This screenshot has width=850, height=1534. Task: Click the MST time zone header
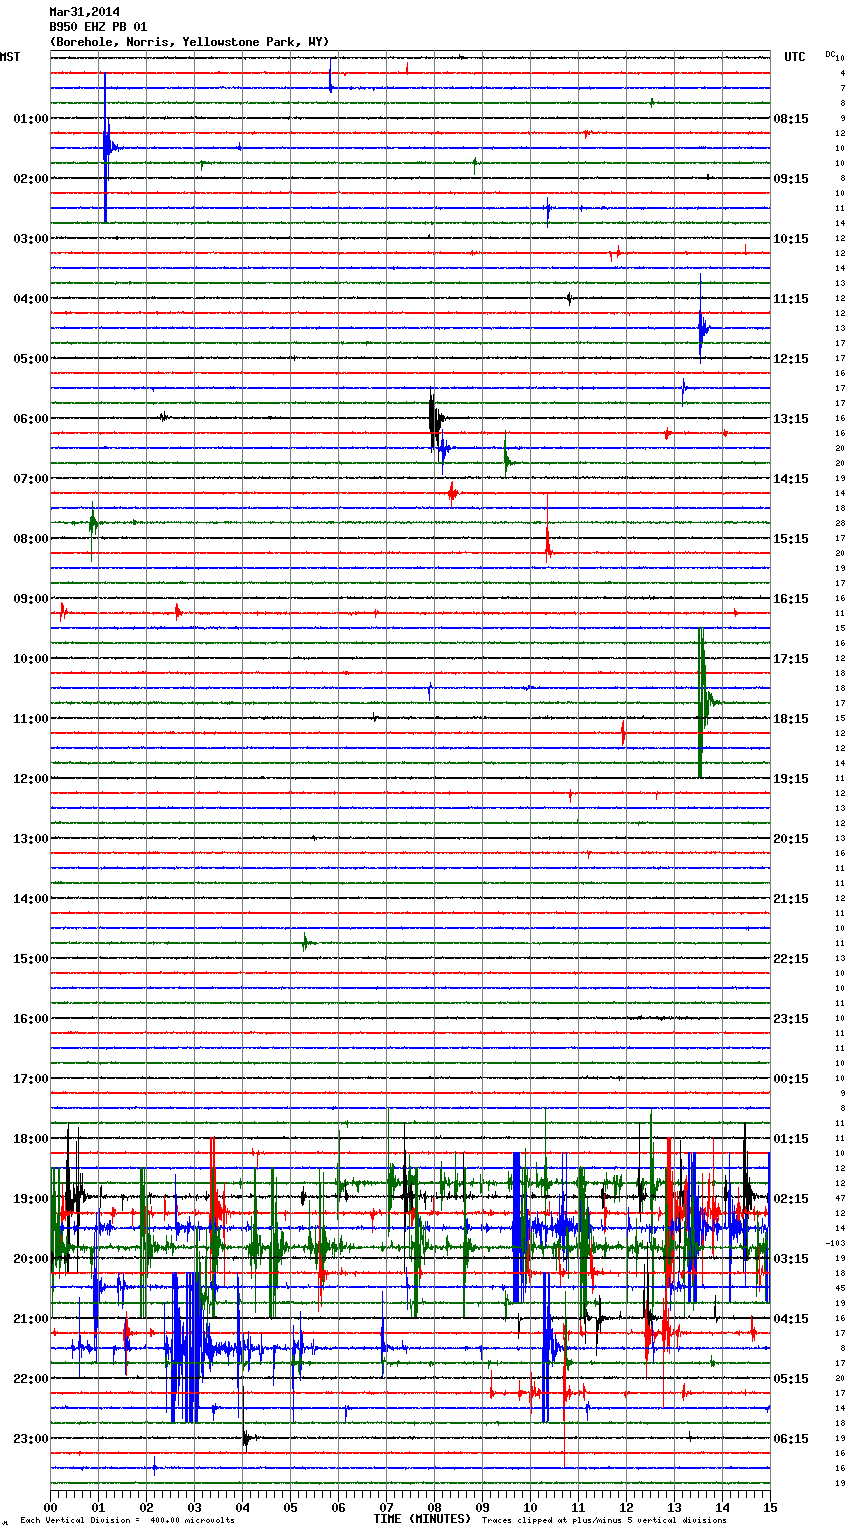(x=10, y=57)
